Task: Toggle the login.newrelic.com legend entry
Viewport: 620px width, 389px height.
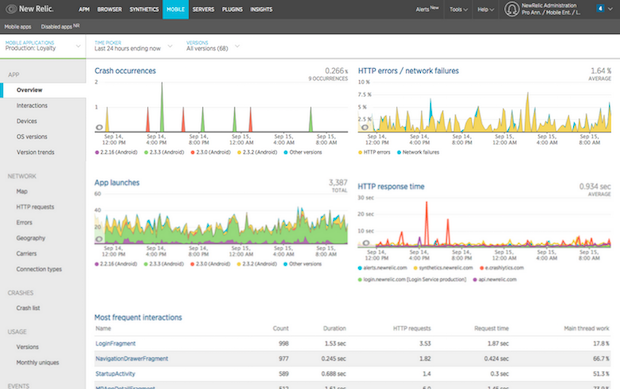Action: coord(412,279)
